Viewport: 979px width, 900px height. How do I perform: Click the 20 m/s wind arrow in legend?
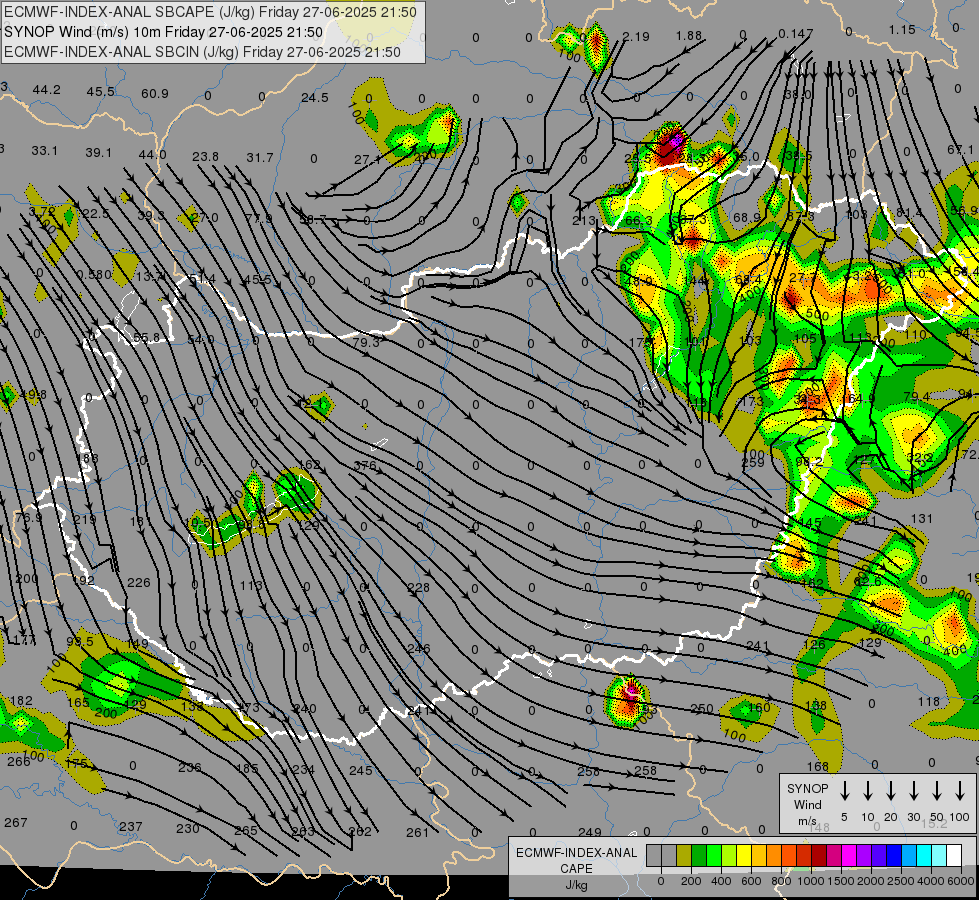[x=890, y=791]
